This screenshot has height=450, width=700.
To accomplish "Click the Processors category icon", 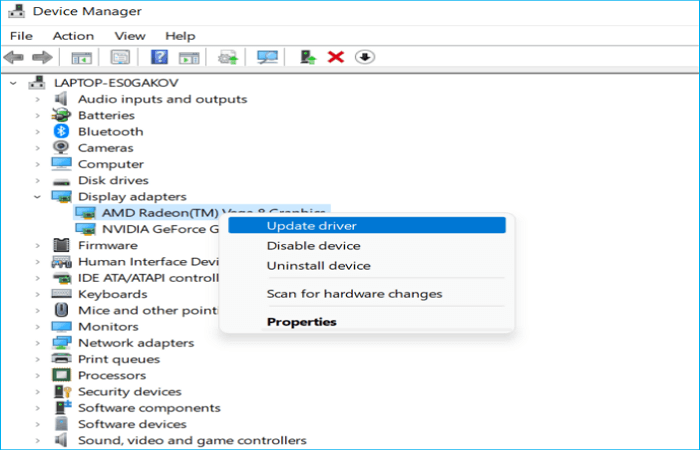I will click(61, 375).
